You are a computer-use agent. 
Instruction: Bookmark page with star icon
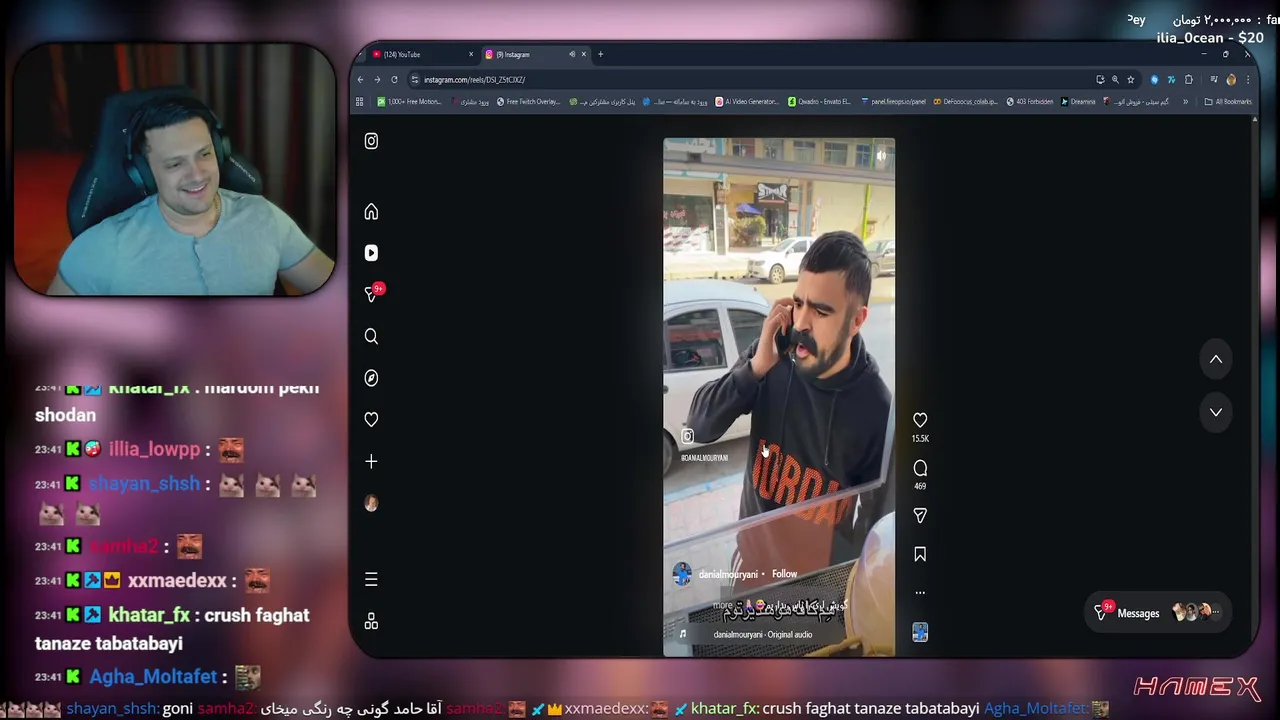click(1131, 79)
